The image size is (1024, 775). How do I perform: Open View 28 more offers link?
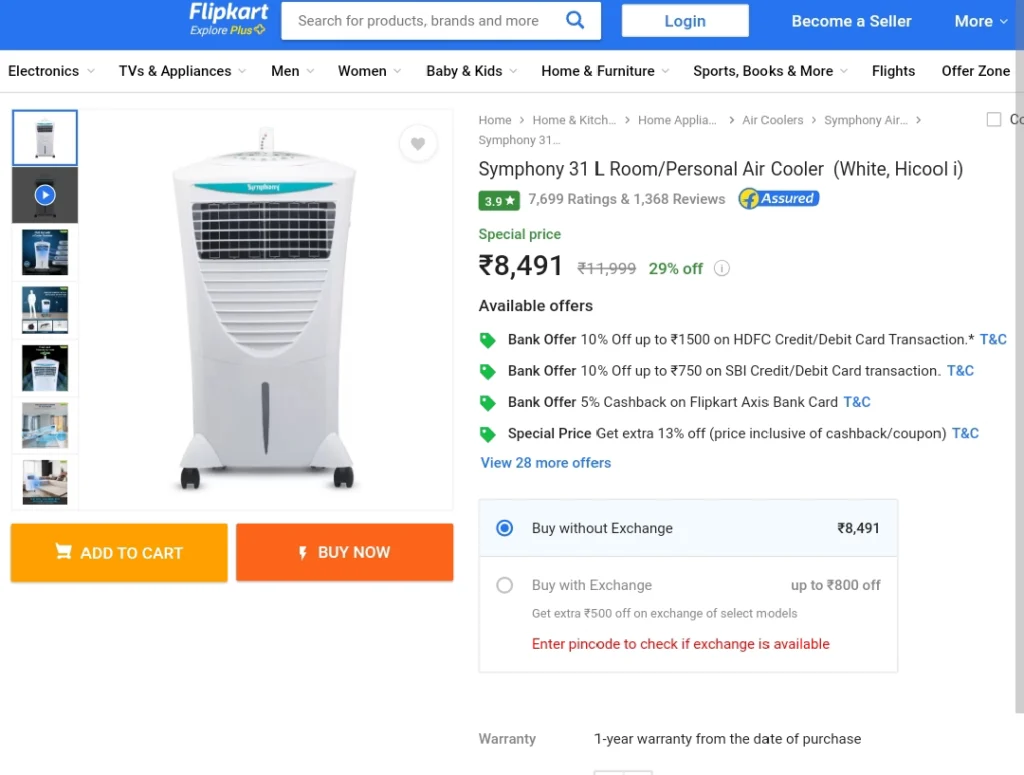point(545,462)
